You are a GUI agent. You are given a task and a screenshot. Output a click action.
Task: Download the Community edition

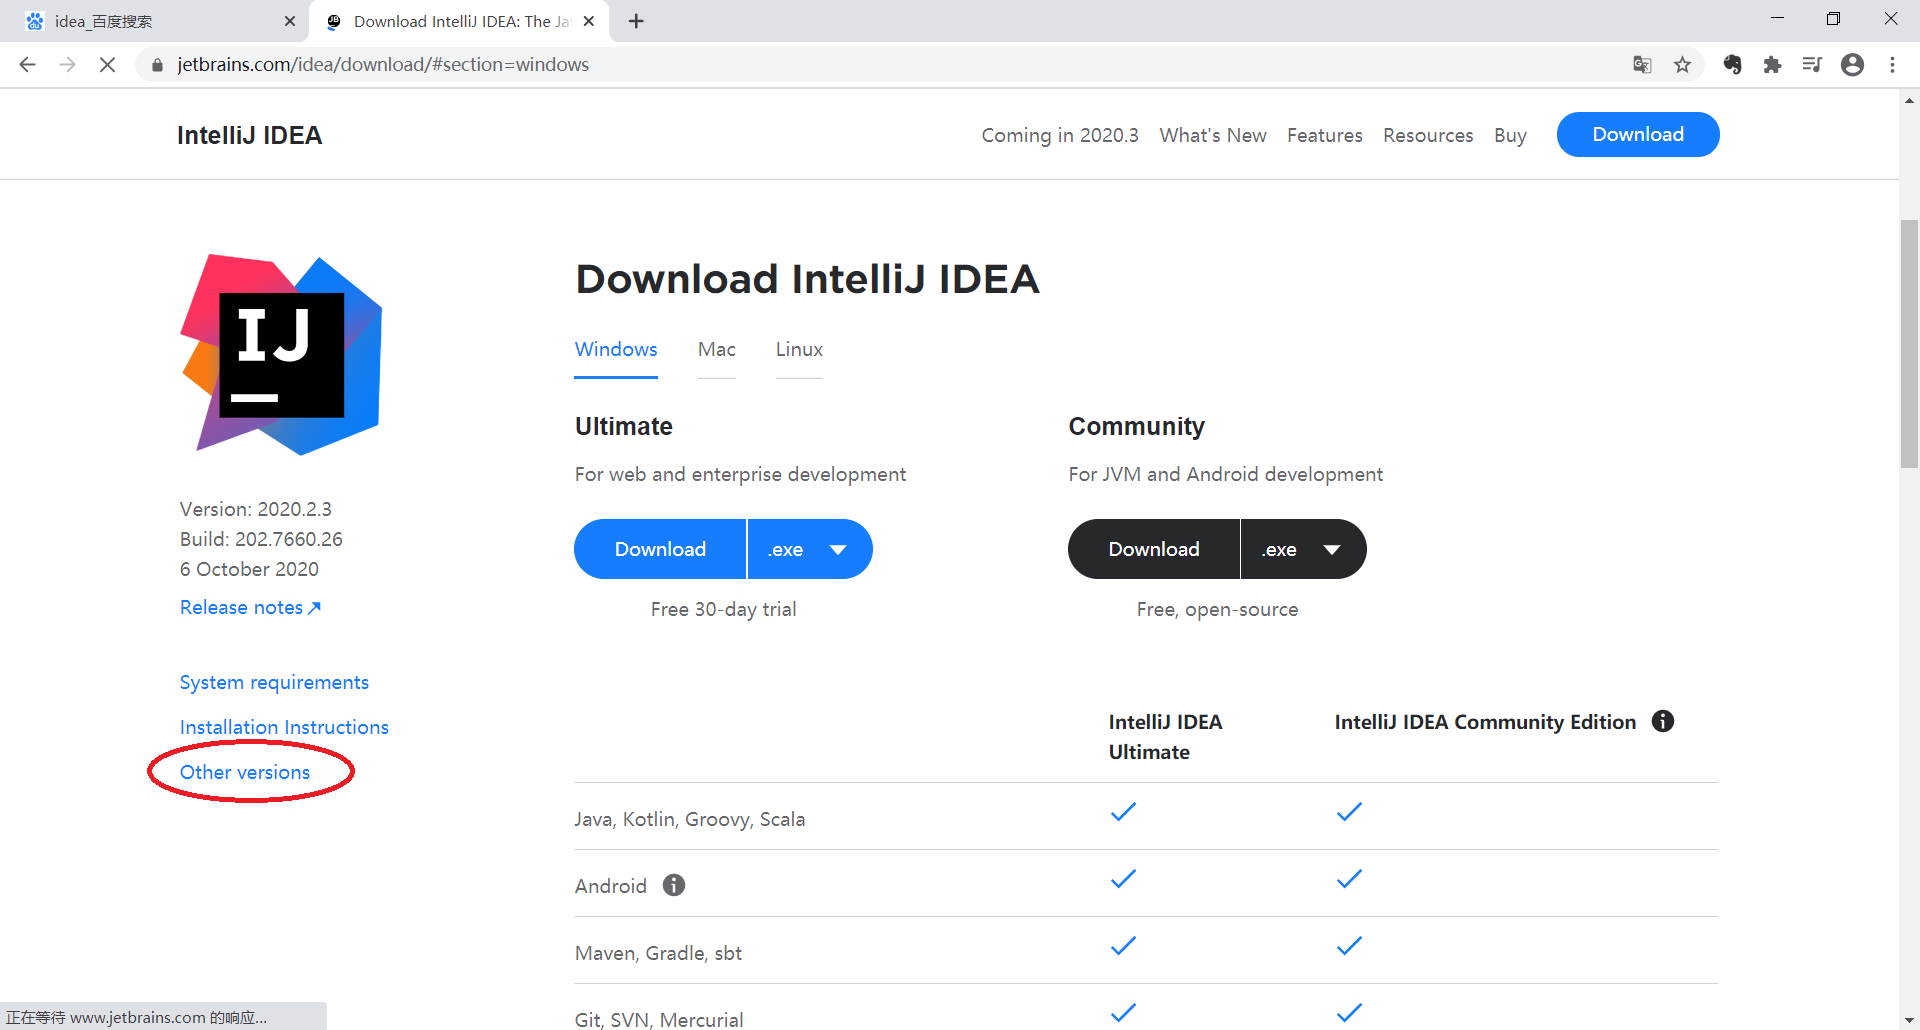[1154, 549]
